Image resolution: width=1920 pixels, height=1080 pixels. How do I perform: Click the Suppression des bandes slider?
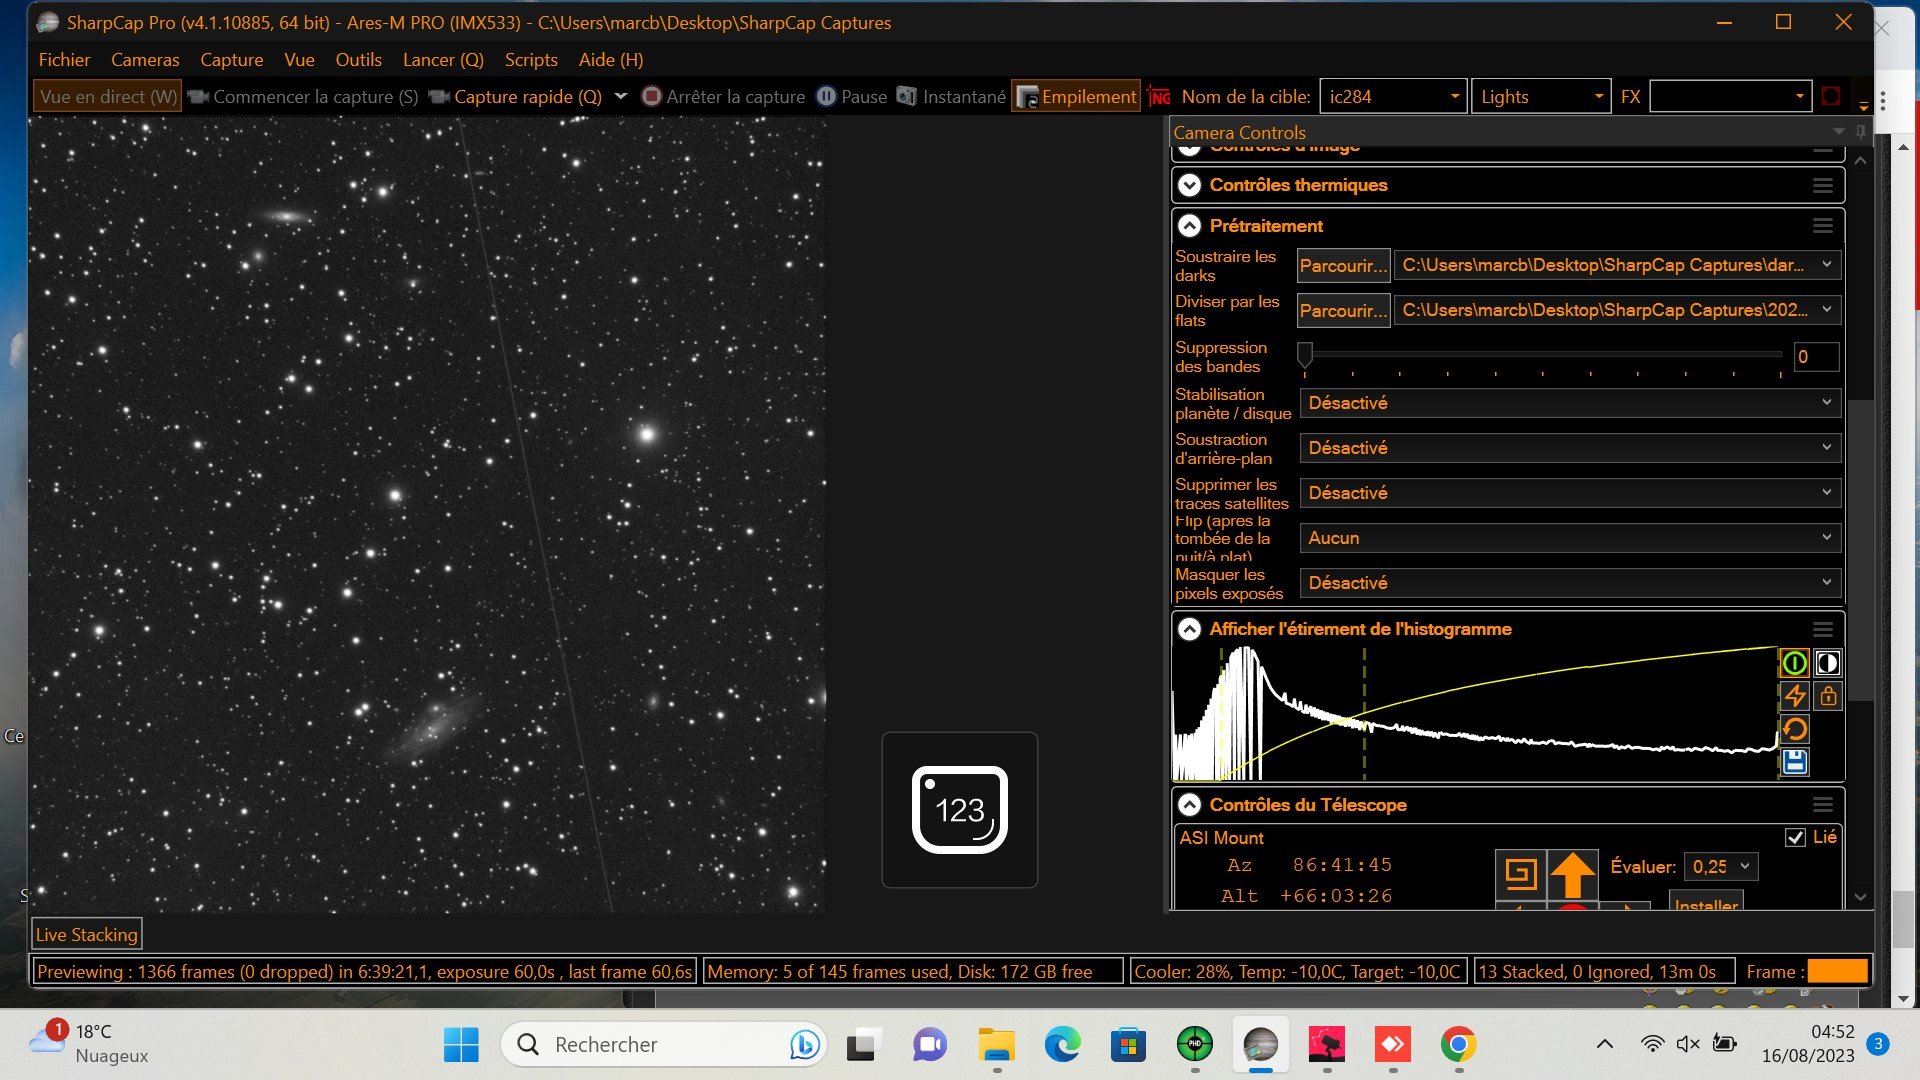(x=1541, y=355)
